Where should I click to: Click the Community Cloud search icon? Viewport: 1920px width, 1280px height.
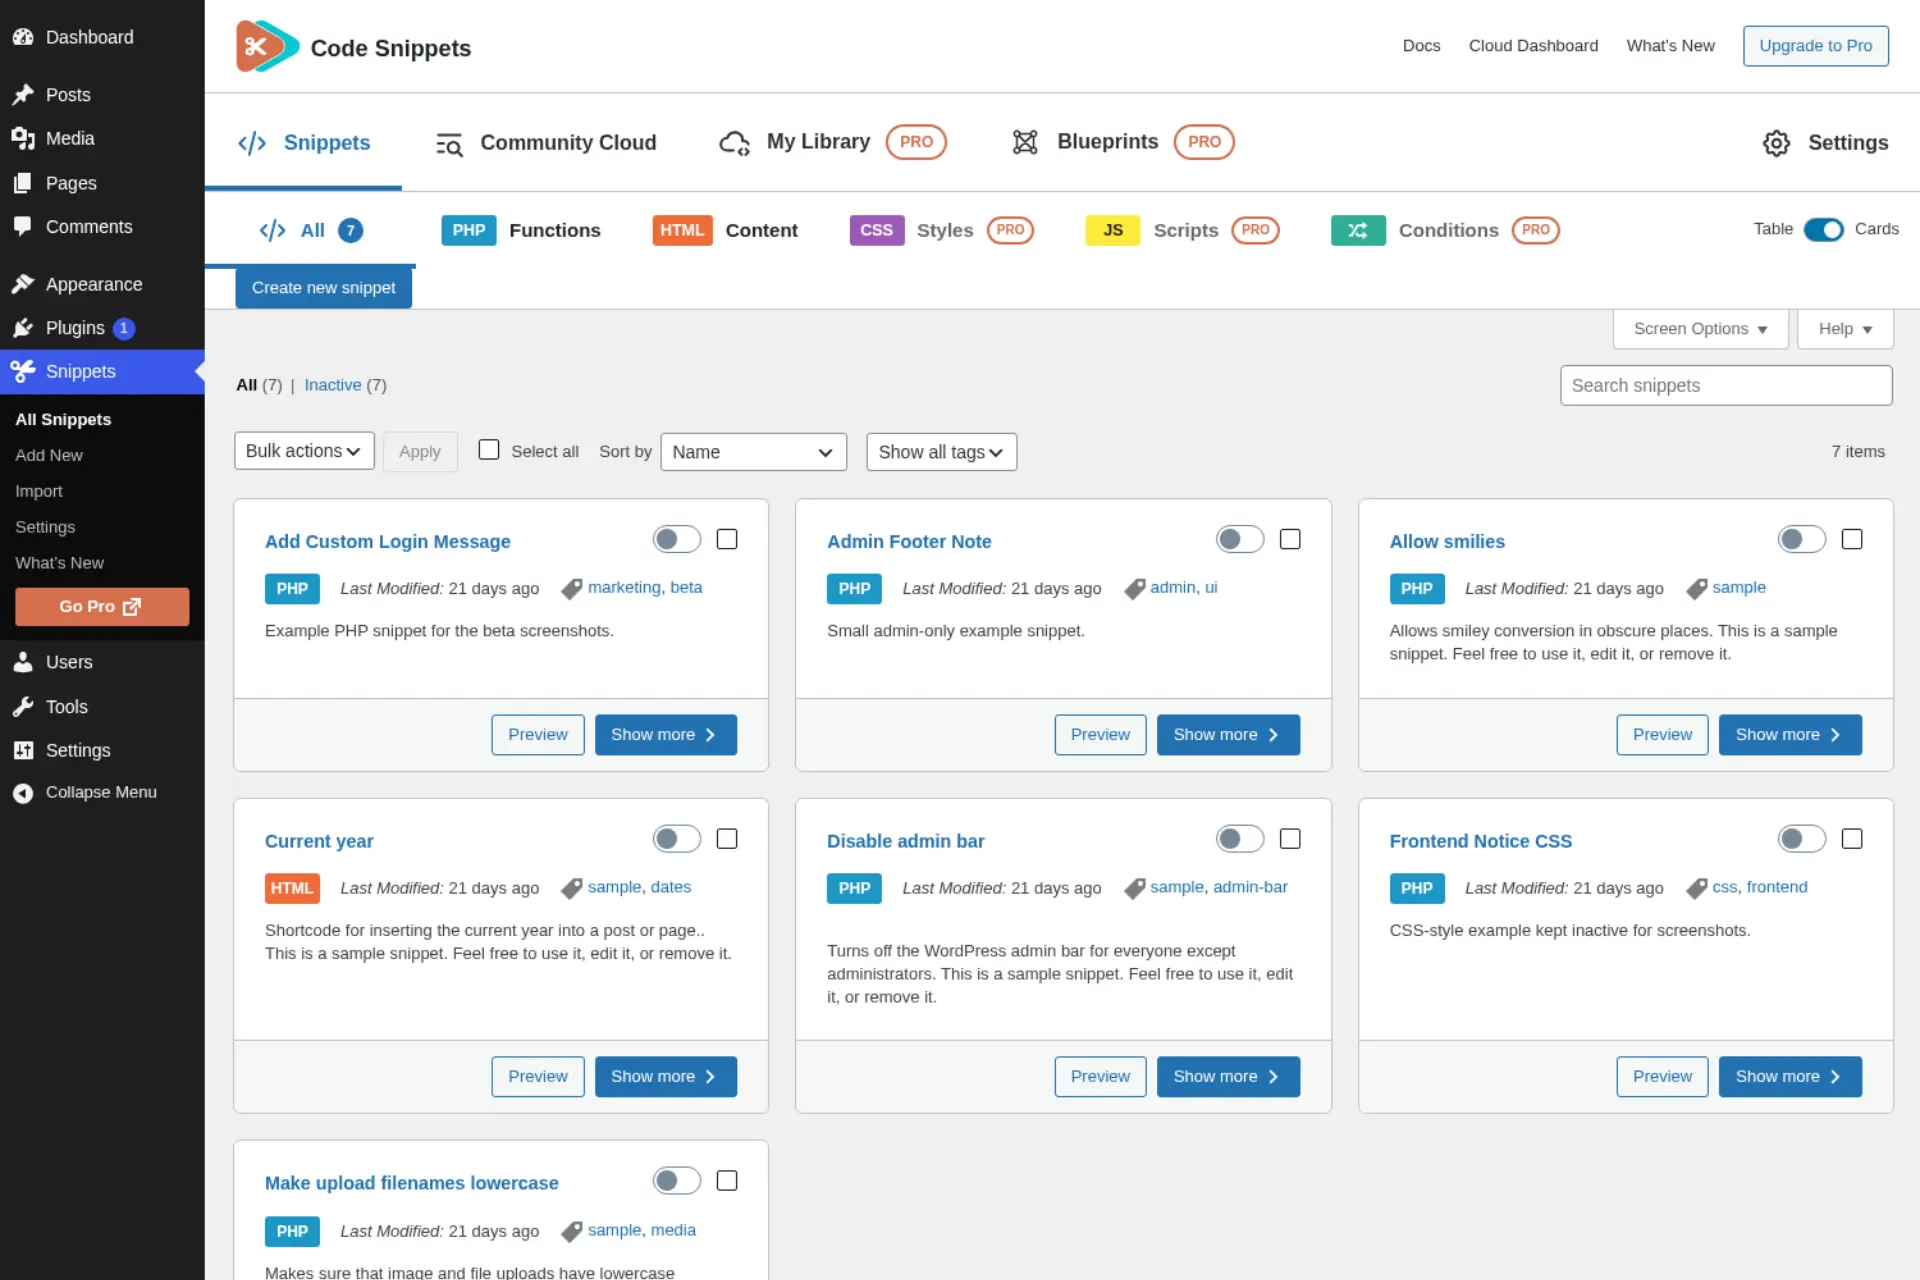[x=449, y=144]
